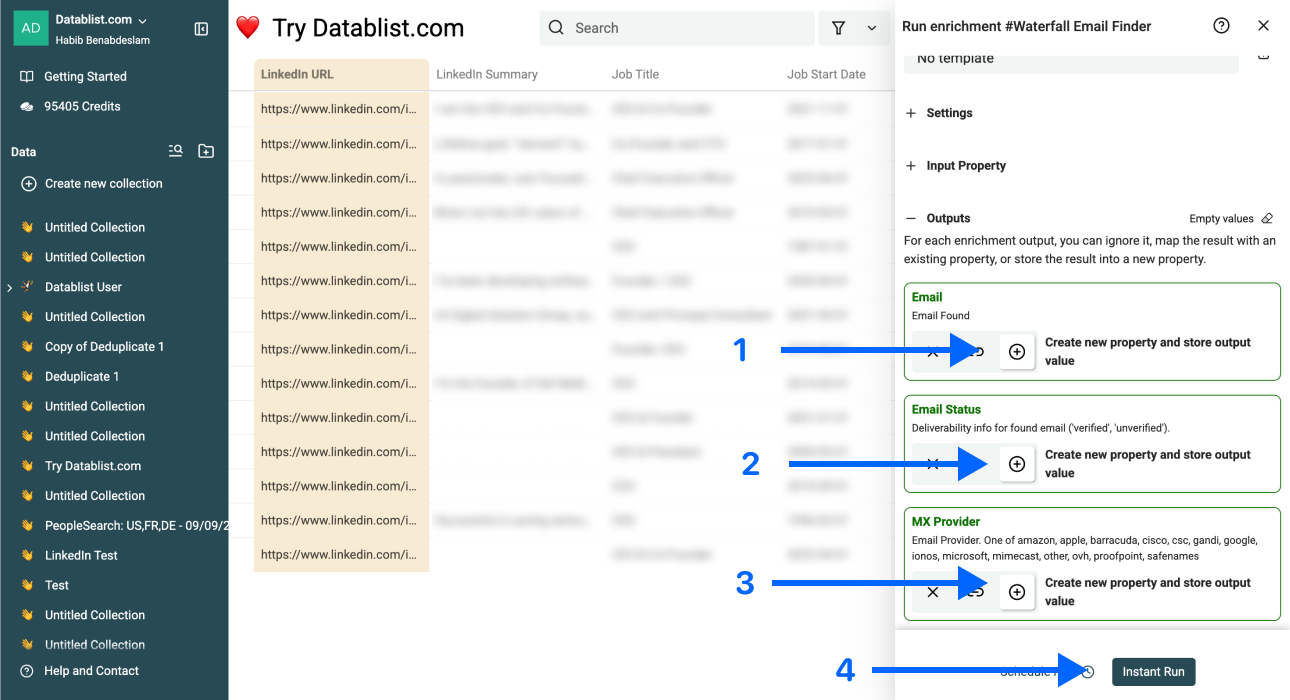Click the X ignore icon for MX Provider output

click(x=932, y=592)
